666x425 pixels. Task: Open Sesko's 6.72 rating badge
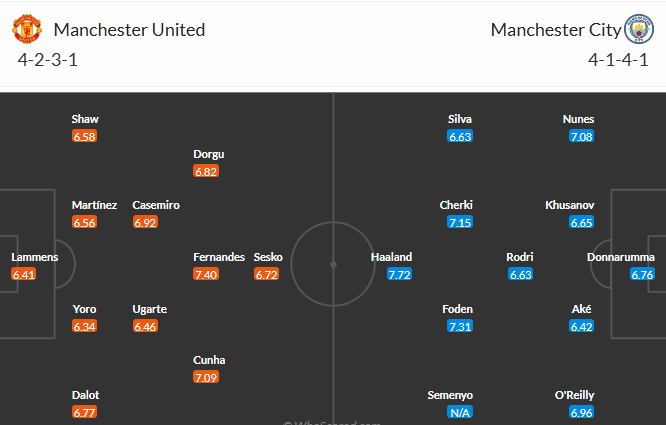pyautogui.click(x=267, y=274)
